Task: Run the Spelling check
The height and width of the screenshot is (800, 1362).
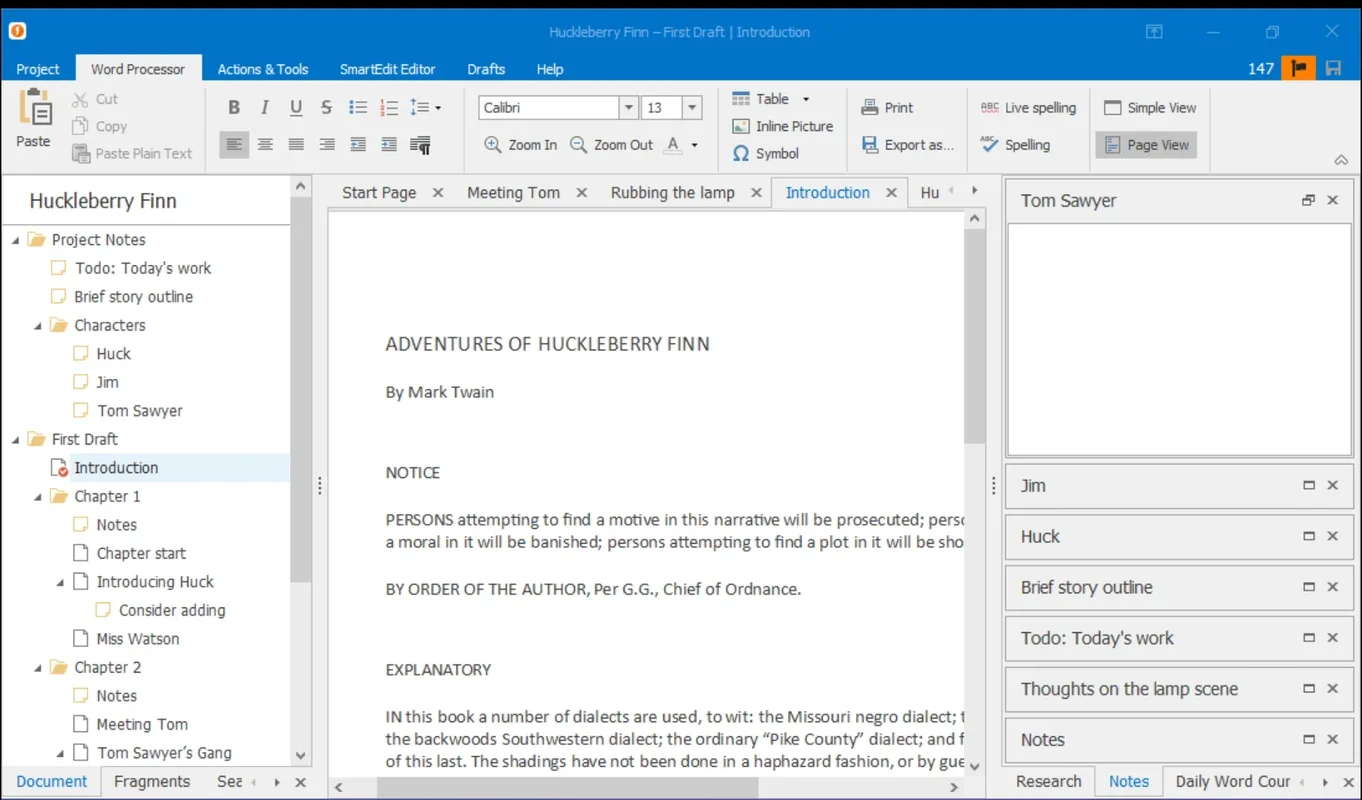Action: point(1015,145)
